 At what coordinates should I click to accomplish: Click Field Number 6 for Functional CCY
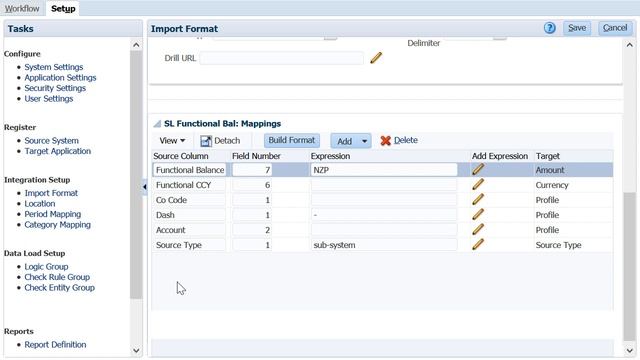pyautogui.click(x=252, y=185)
